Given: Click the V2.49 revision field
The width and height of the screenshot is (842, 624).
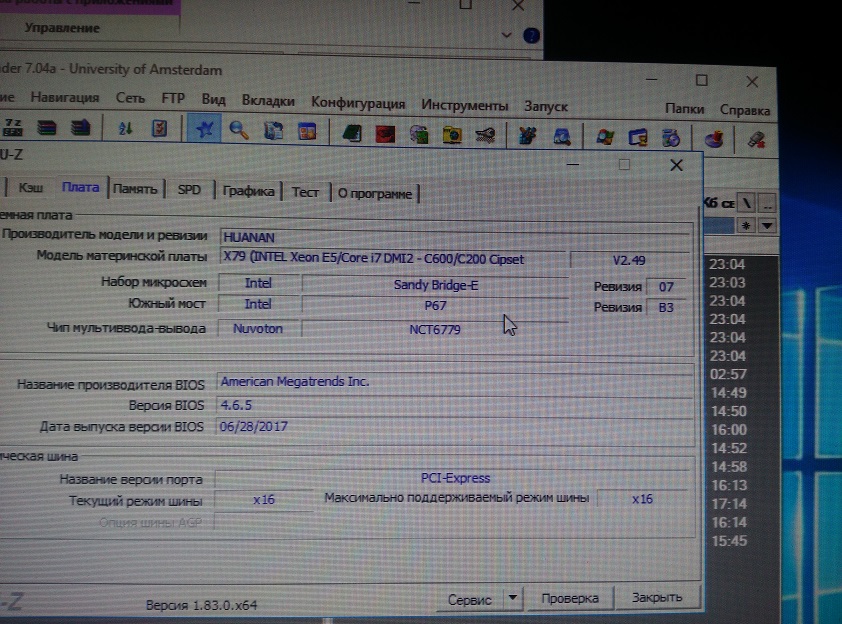Looking at the screenshot, I should tap(629, 260).
